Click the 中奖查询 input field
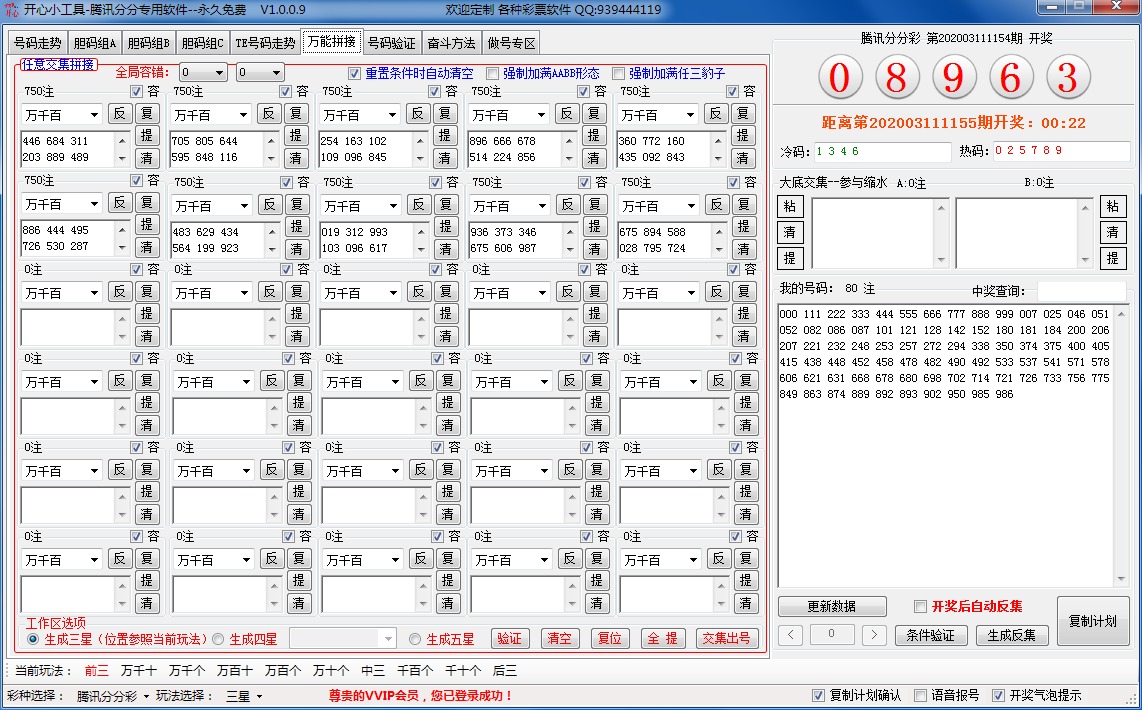Image resolution: width=1142 pixels, height=710 pixels. point(1080,290)
